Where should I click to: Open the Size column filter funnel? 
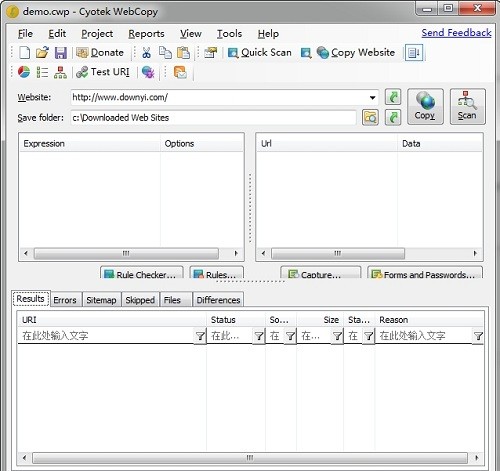[337, 336]
